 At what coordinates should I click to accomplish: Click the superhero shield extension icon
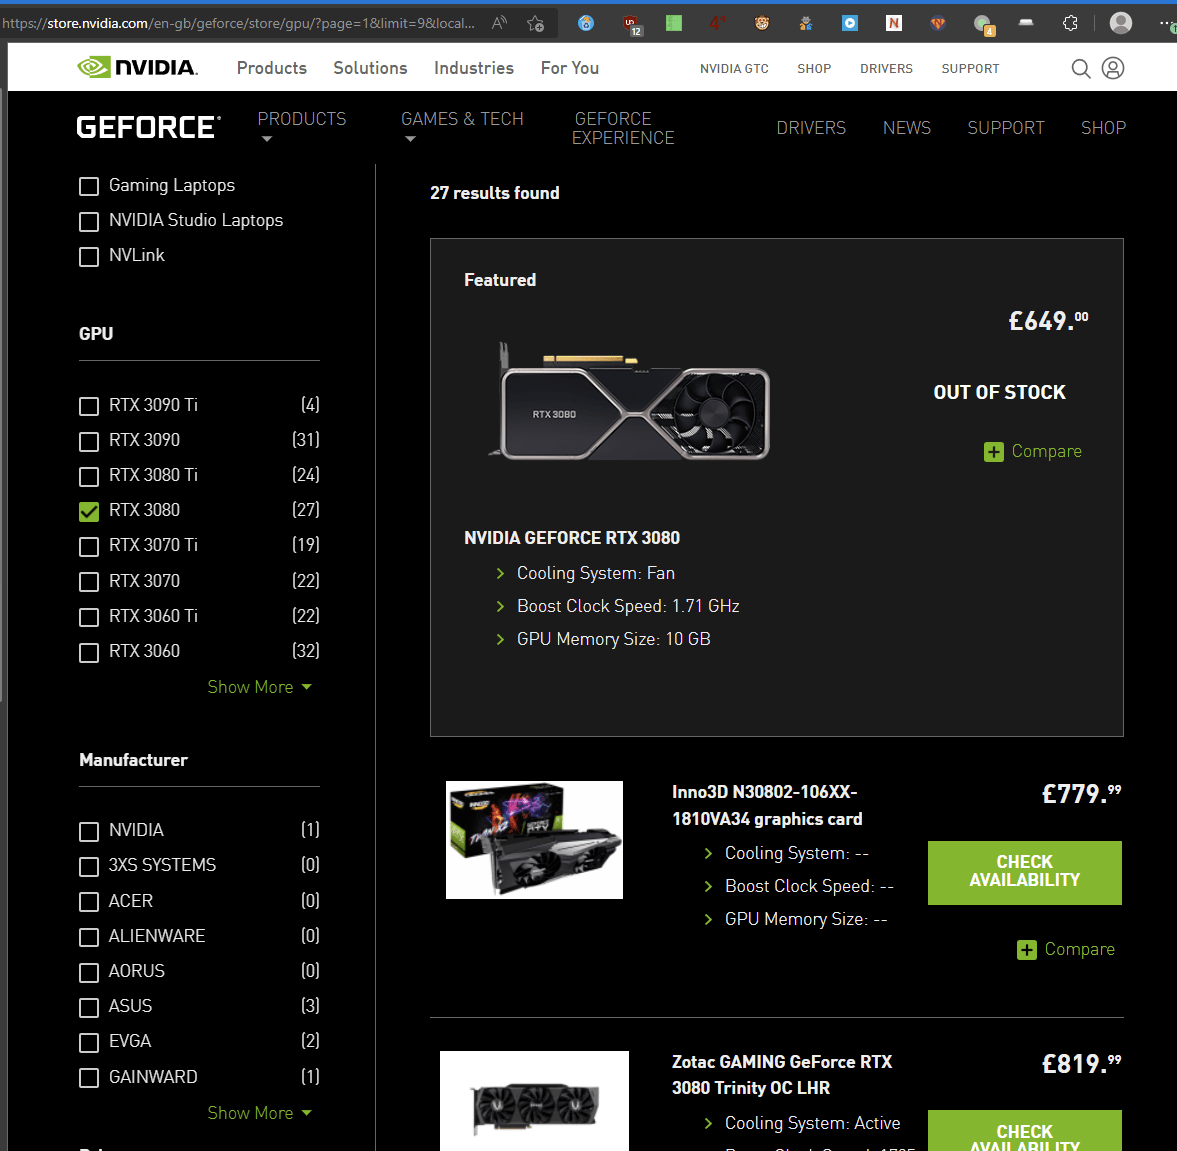pyautogui.click(x=938, y=23)
